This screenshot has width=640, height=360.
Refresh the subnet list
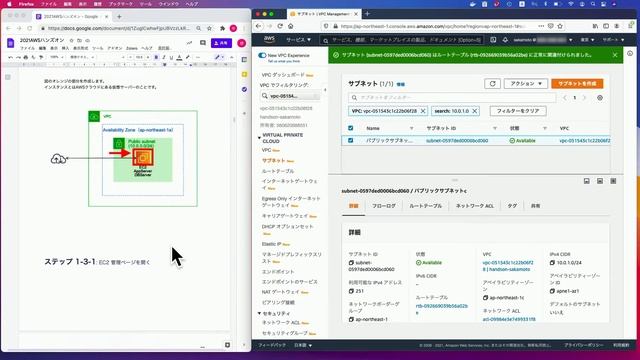click(x=492, y=83)
